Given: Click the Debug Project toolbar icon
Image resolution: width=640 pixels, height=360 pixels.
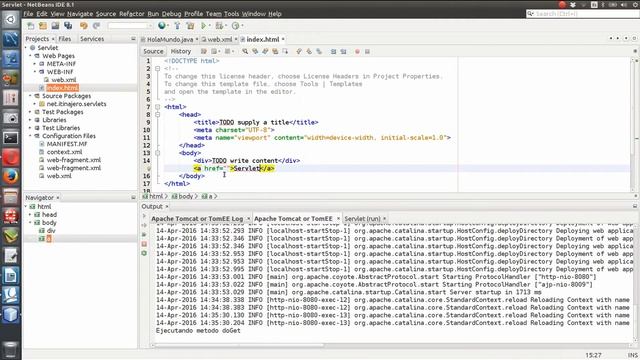Looking at the screenshot, I should [219, 26].
